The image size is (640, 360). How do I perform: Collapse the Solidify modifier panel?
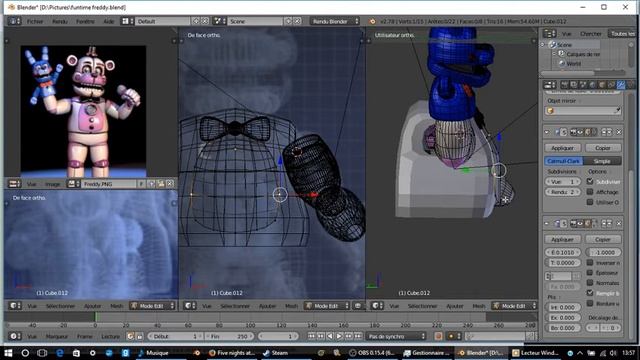547,223
